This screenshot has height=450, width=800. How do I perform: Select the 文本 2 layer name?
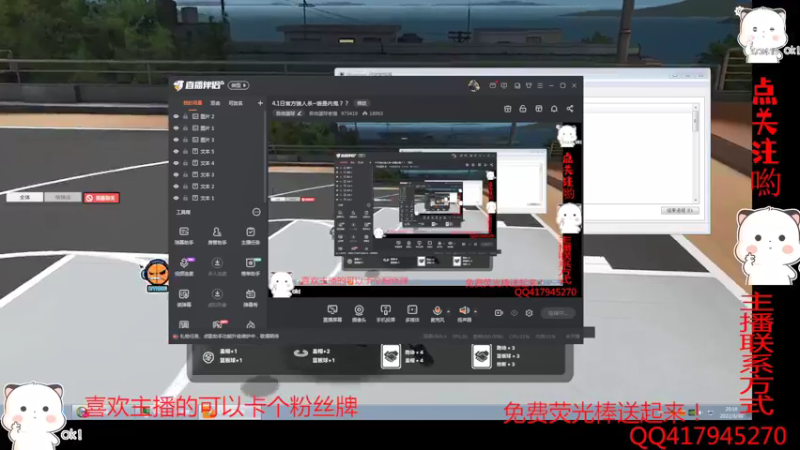pos(207,187)
